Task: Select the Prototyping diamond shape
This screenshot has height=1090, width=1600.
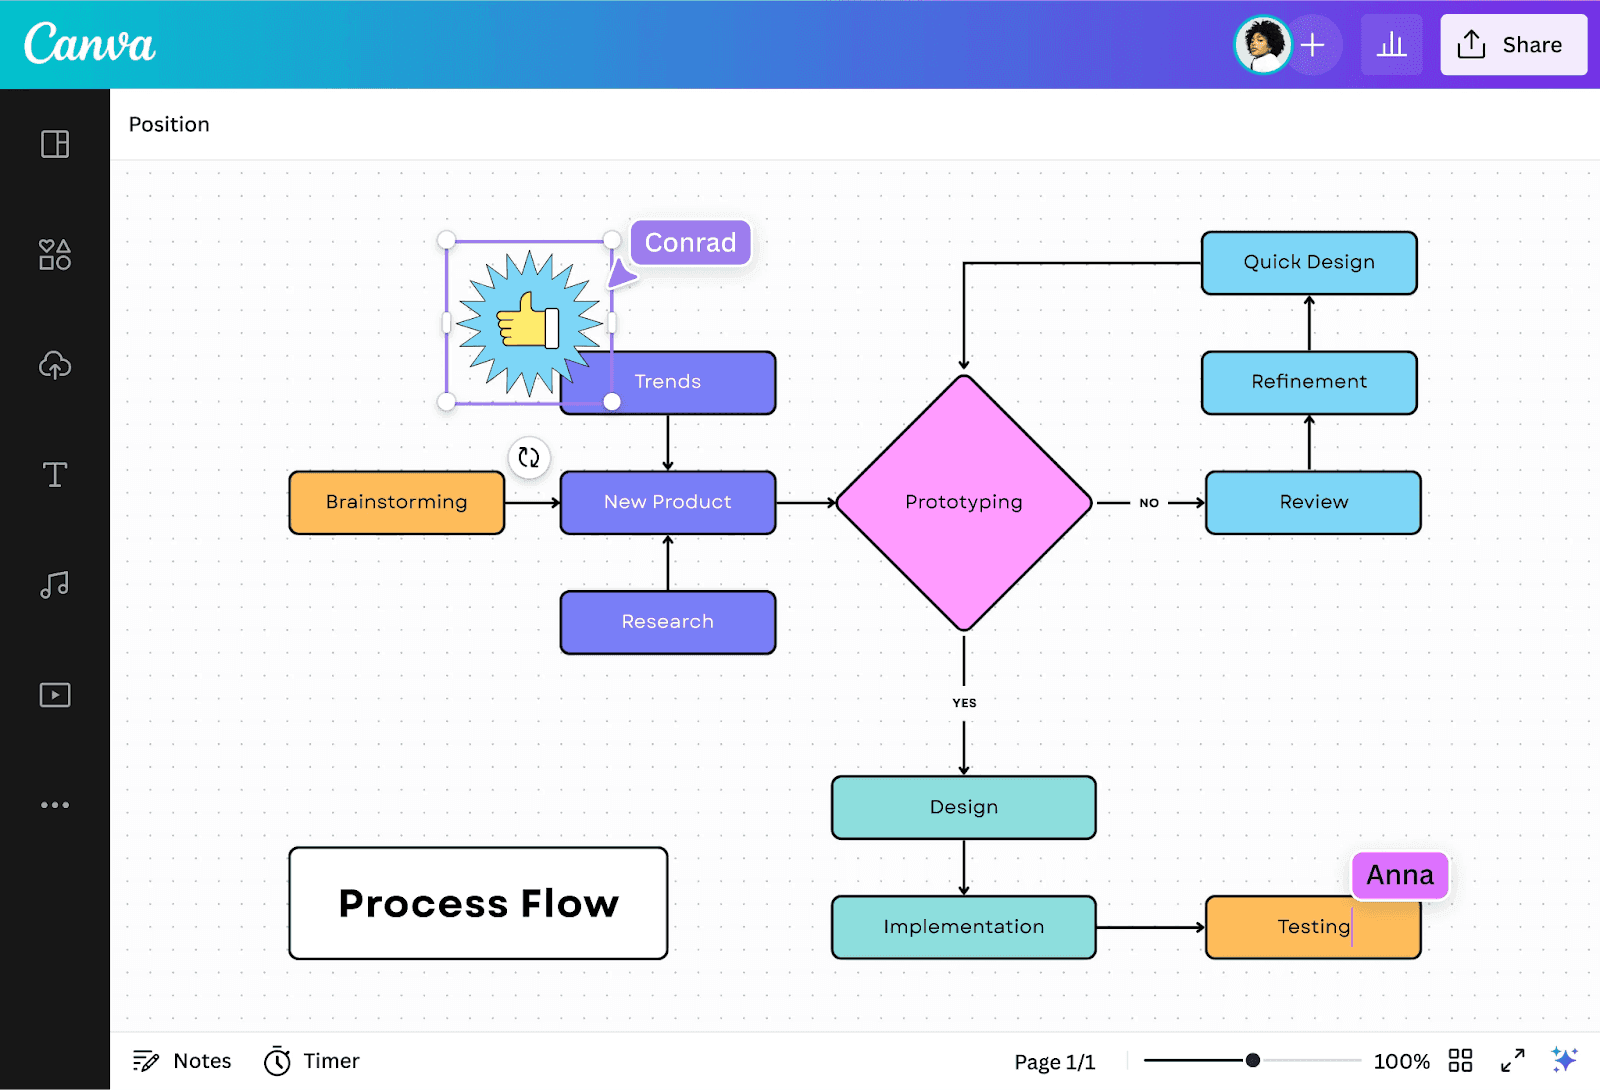Action: tap(964, 502)
